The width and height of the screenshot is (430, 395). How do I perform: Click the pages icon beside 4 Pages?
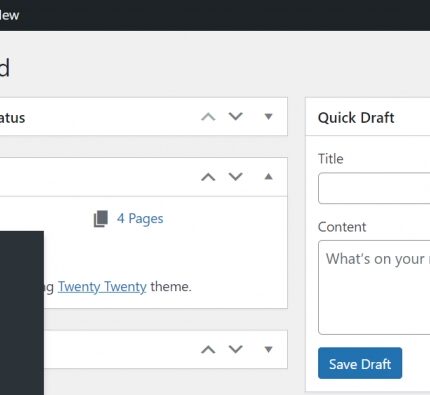coord(101,219)
